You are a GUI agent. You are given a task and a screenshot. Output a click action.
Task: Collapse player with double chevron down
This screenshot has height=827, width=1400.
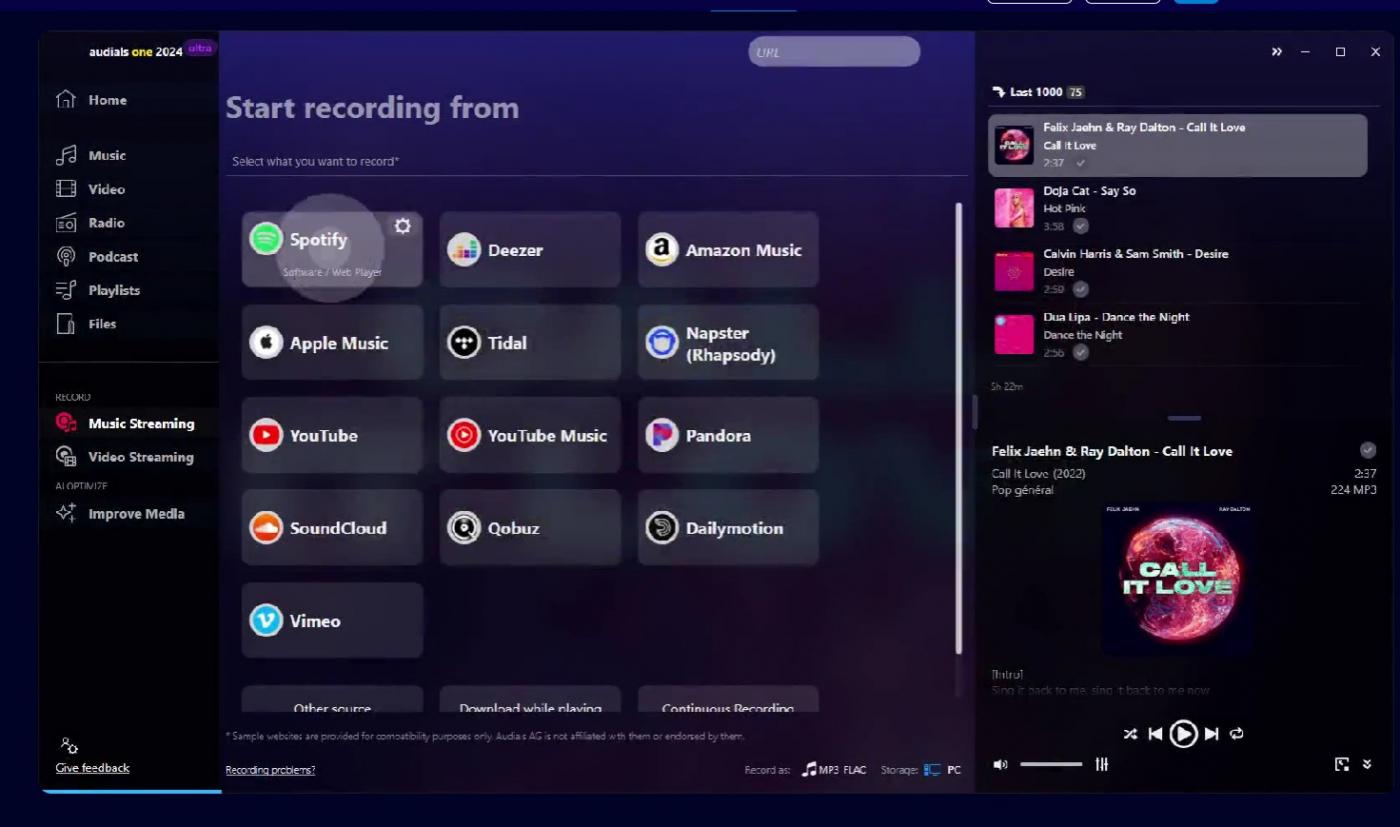tap(1367, 765)
